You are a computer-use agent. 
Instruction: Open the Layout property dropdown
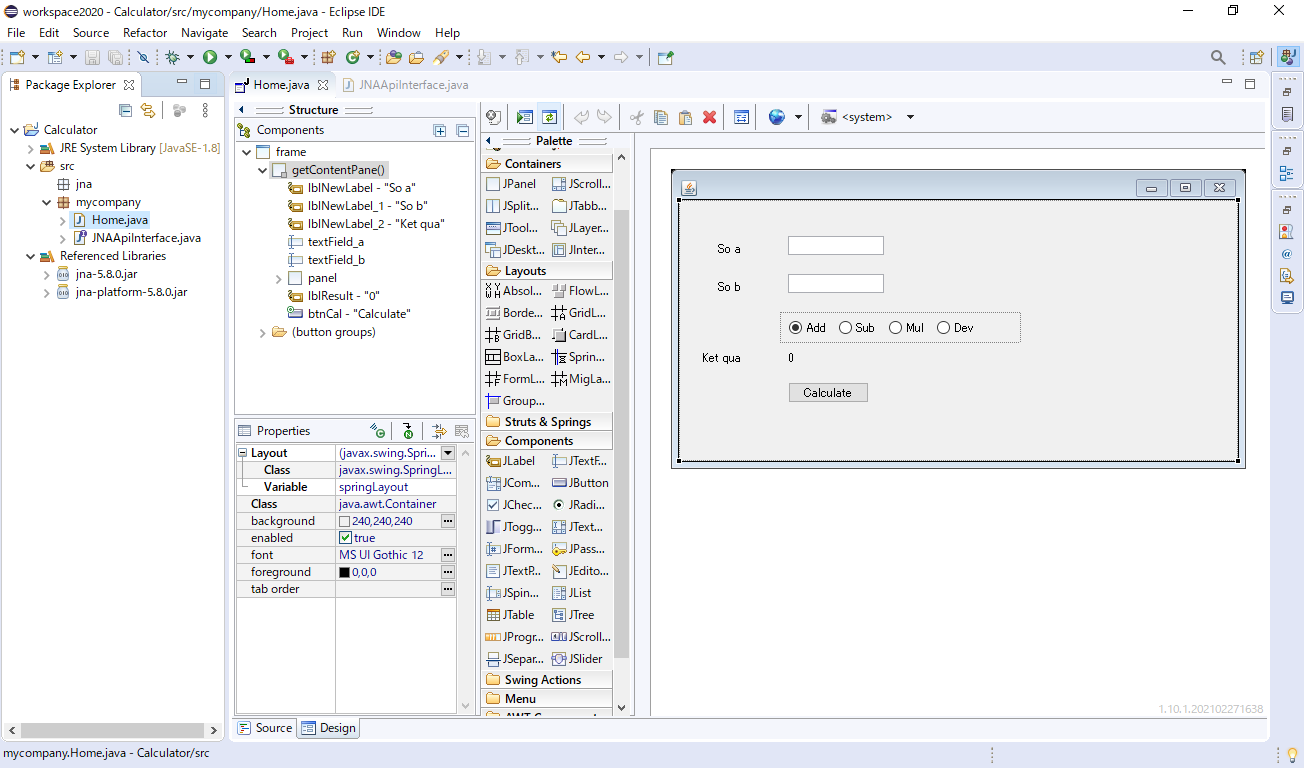(x=447, y=453)
